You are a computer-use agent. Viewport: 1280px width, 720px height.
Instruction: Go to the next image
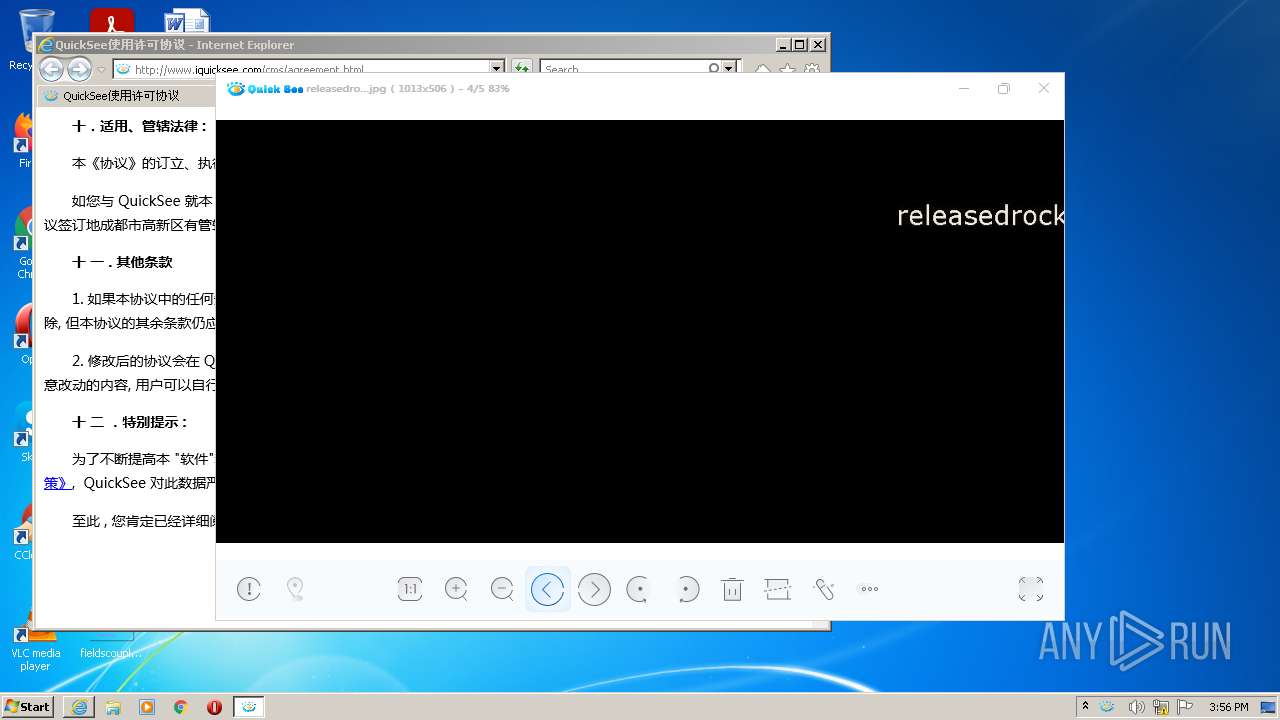pos(594,589)
